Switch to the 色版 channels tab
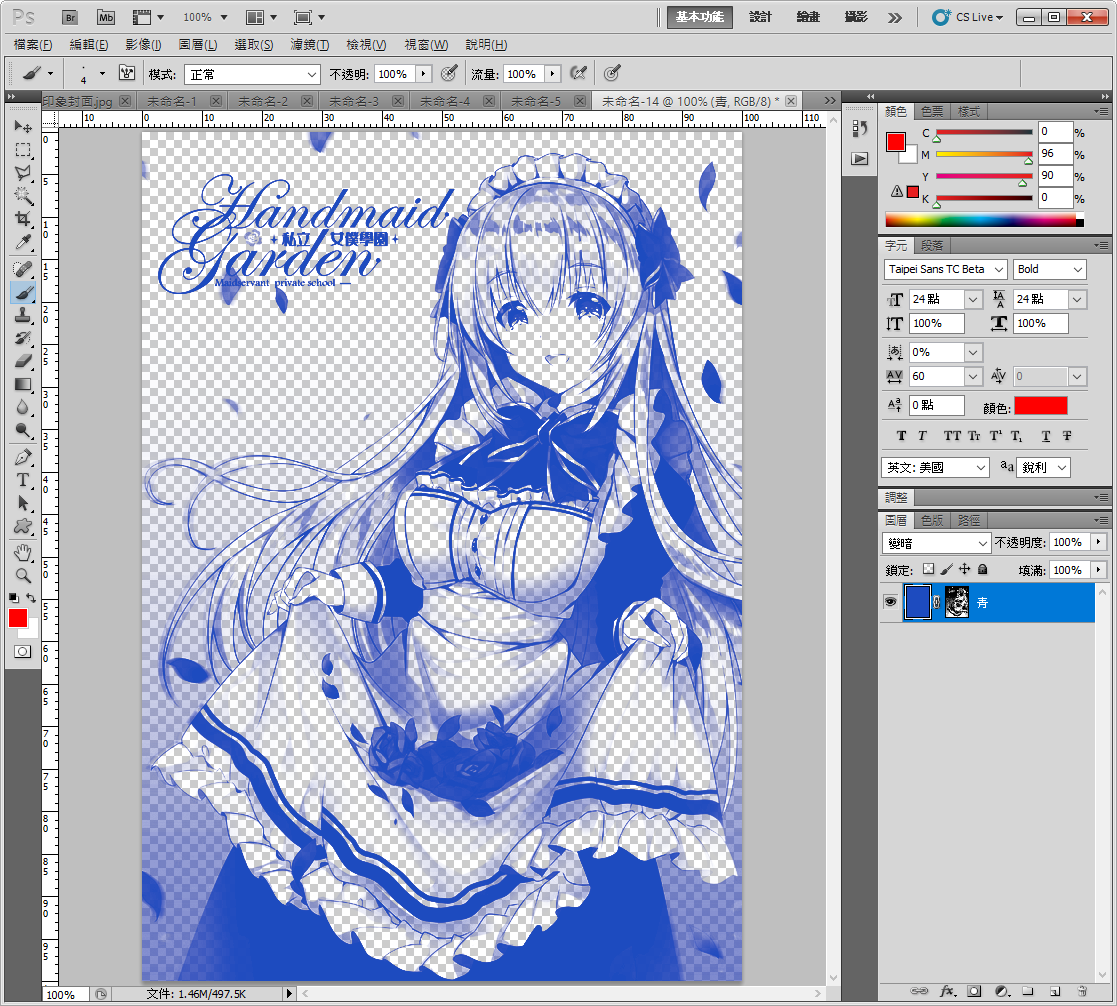This screenshot has height=1006, width=1117. tap(932, 520)
